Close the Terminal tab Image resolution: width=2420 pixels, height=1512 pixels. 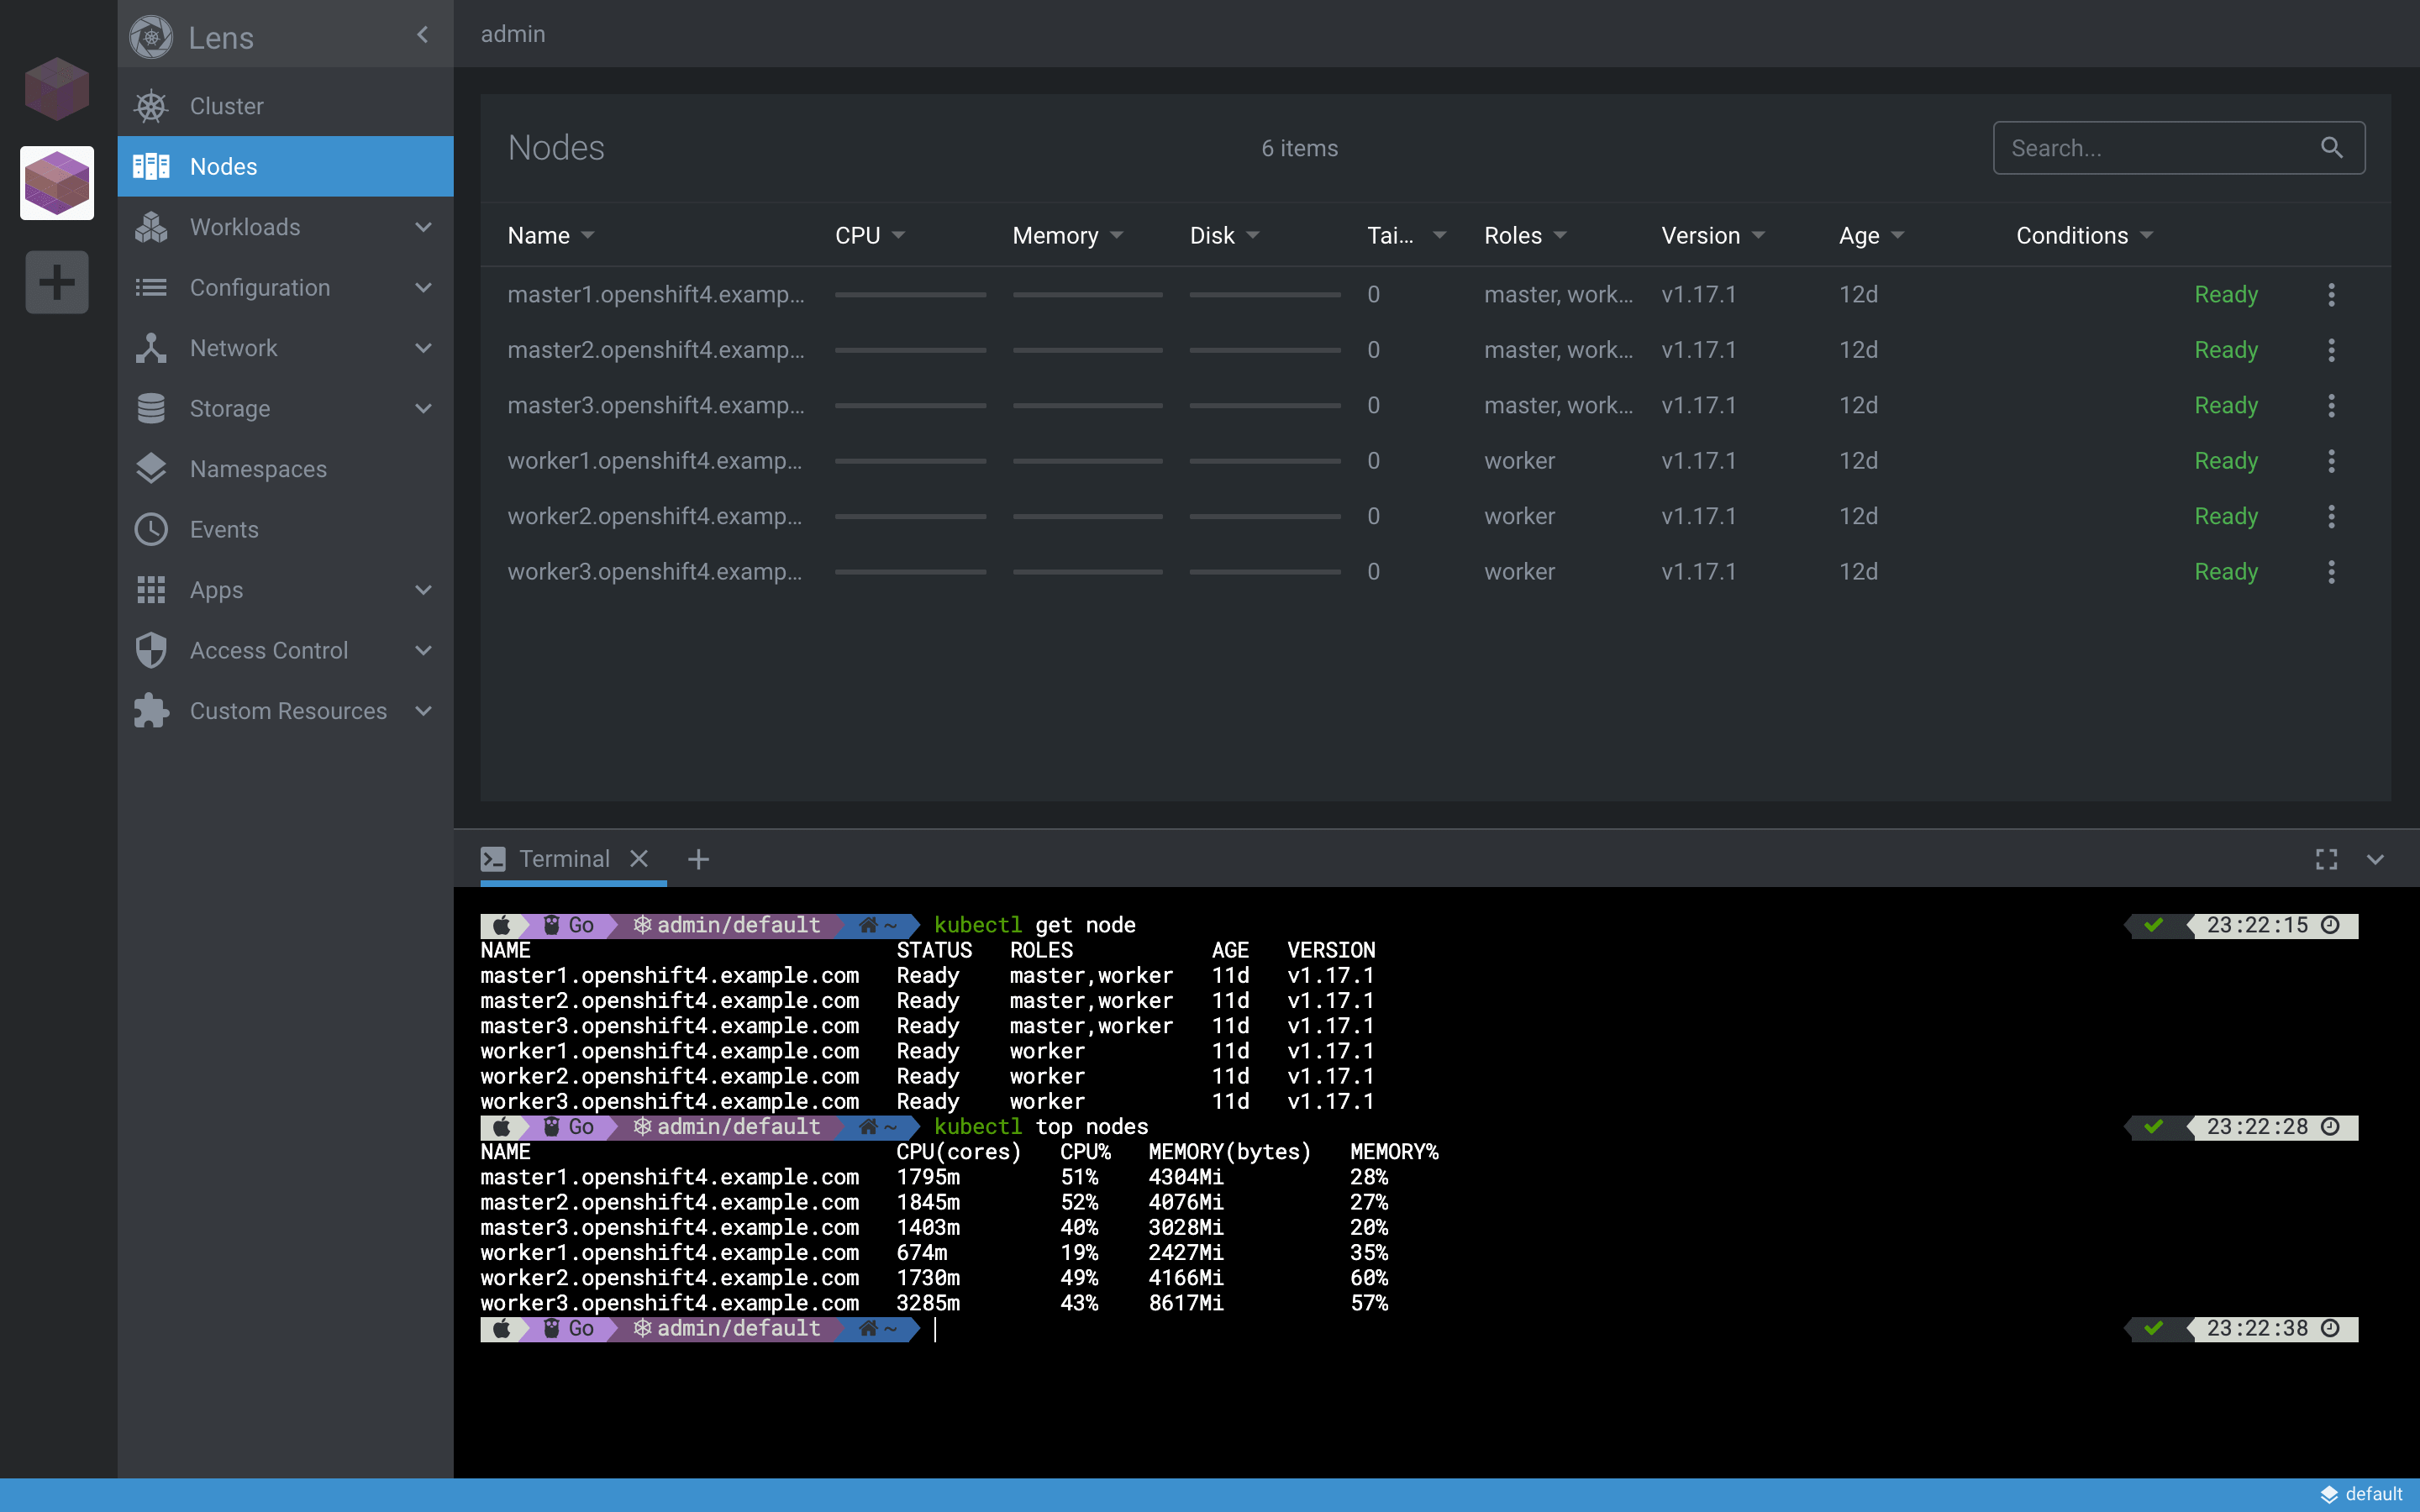point(640,859)
